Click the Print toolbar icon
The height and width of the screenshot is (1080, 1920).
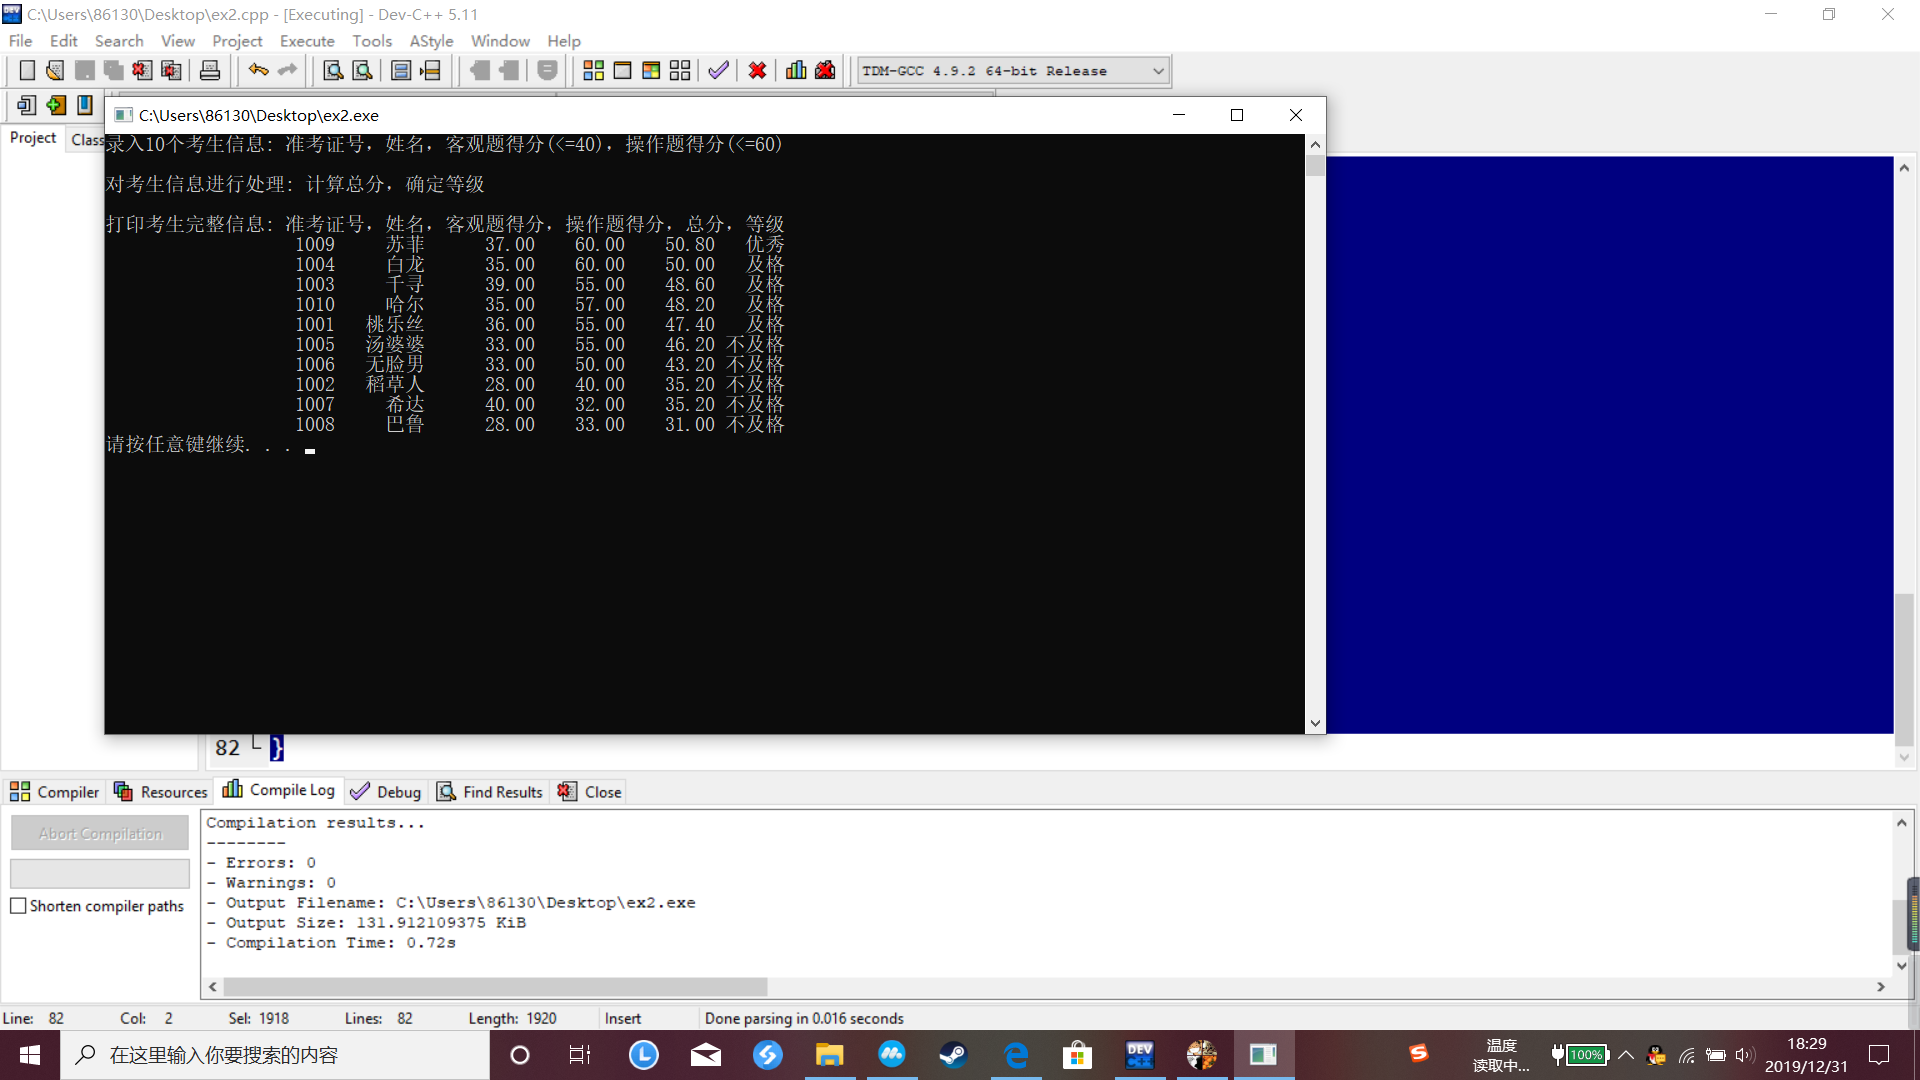[x=210, y=71]
